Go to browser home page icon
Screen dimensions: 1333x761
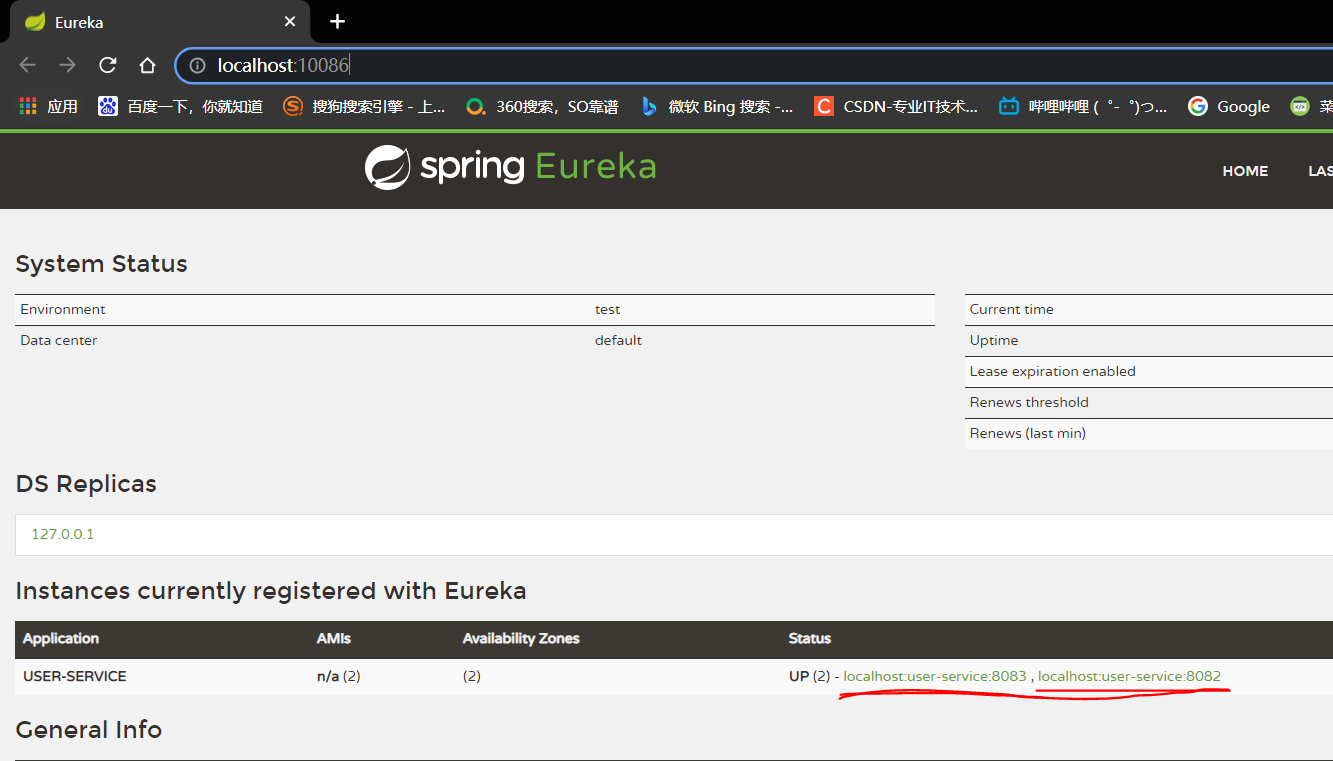click(x=147, y=65)
